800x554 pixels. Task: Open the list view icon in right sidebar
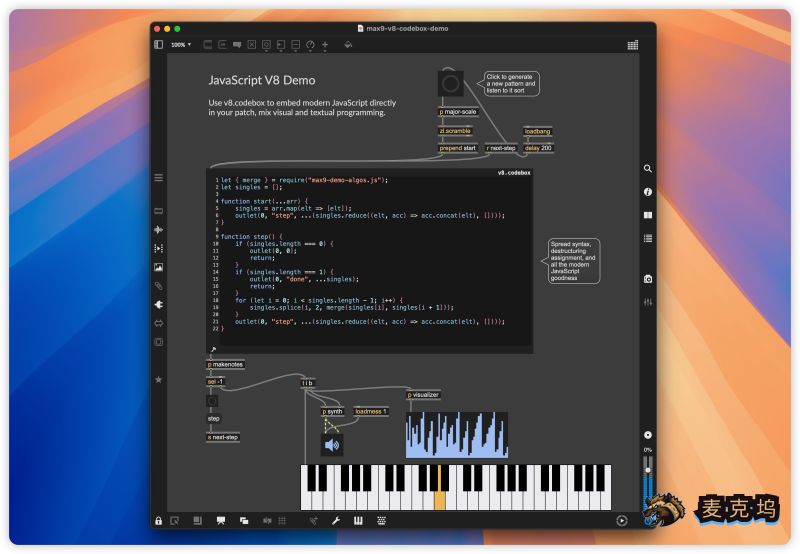pos(647,238)
